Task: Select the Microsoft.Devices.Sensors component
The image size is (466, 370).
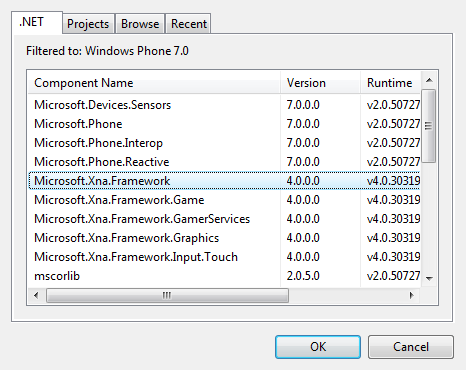Action: pos(224,105)
